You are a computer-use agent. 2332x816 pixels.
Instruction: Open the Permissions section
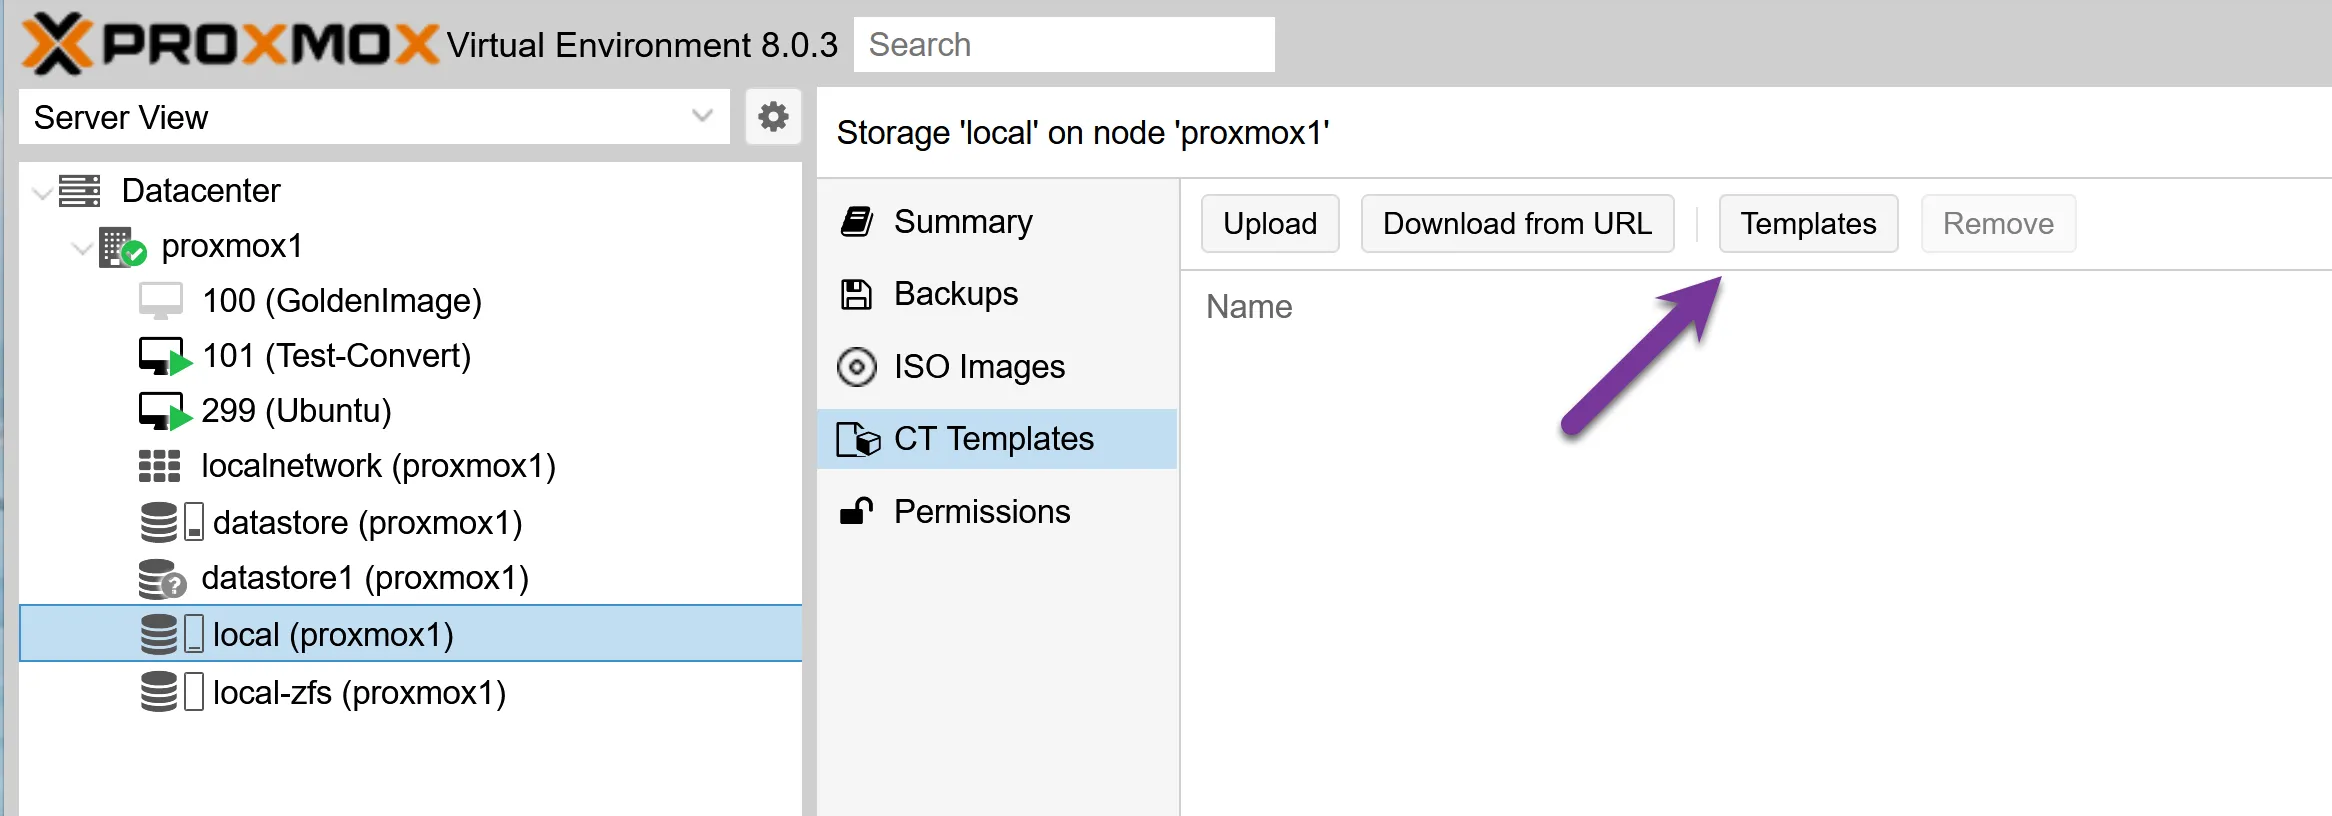coord(980,511)
